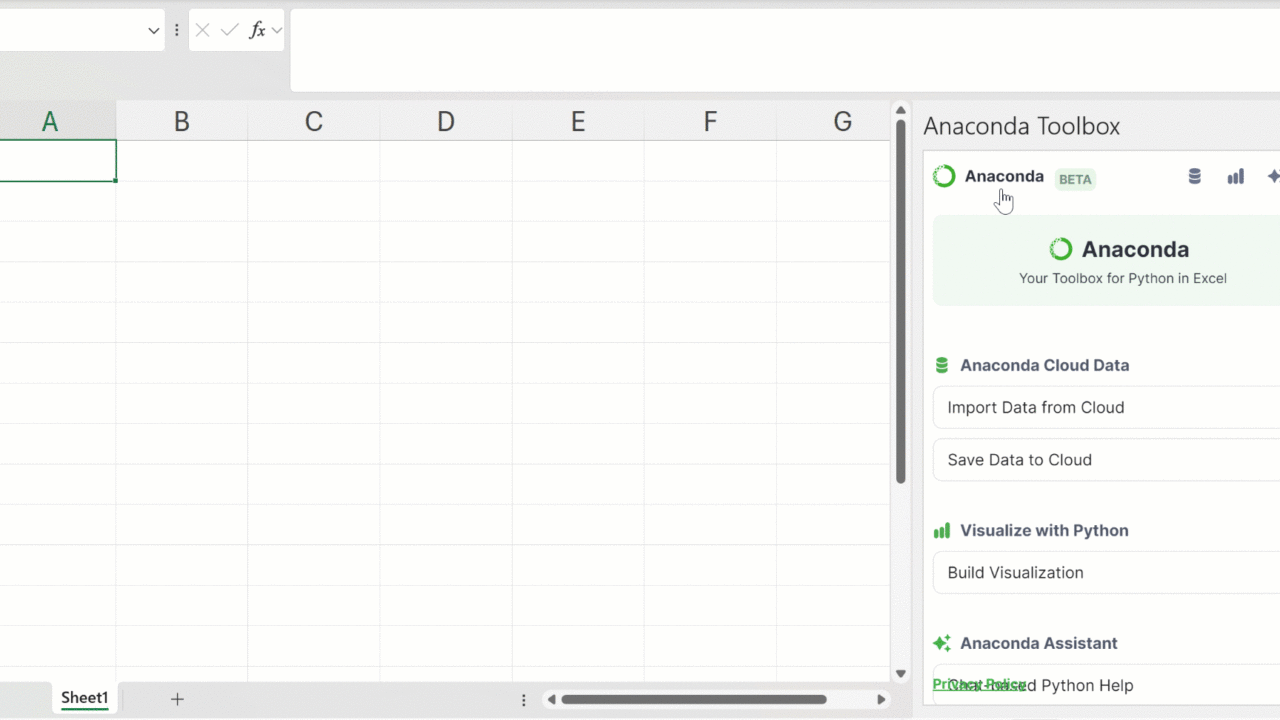1280x720 pixels.
Task: Click inside the formula bar input
Action: [785, 50]
